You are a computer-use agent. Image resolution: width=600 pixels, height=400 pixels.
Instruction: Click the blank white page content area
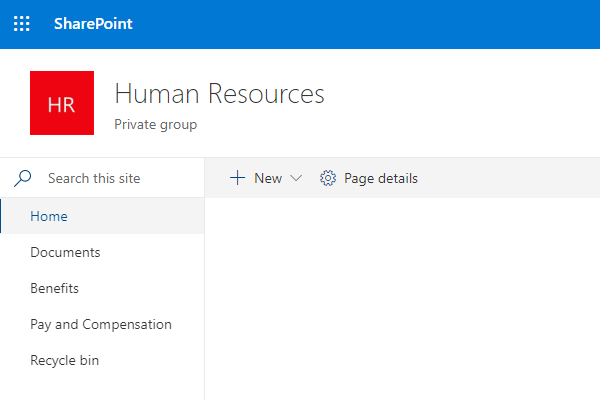(x=400, y=300)
